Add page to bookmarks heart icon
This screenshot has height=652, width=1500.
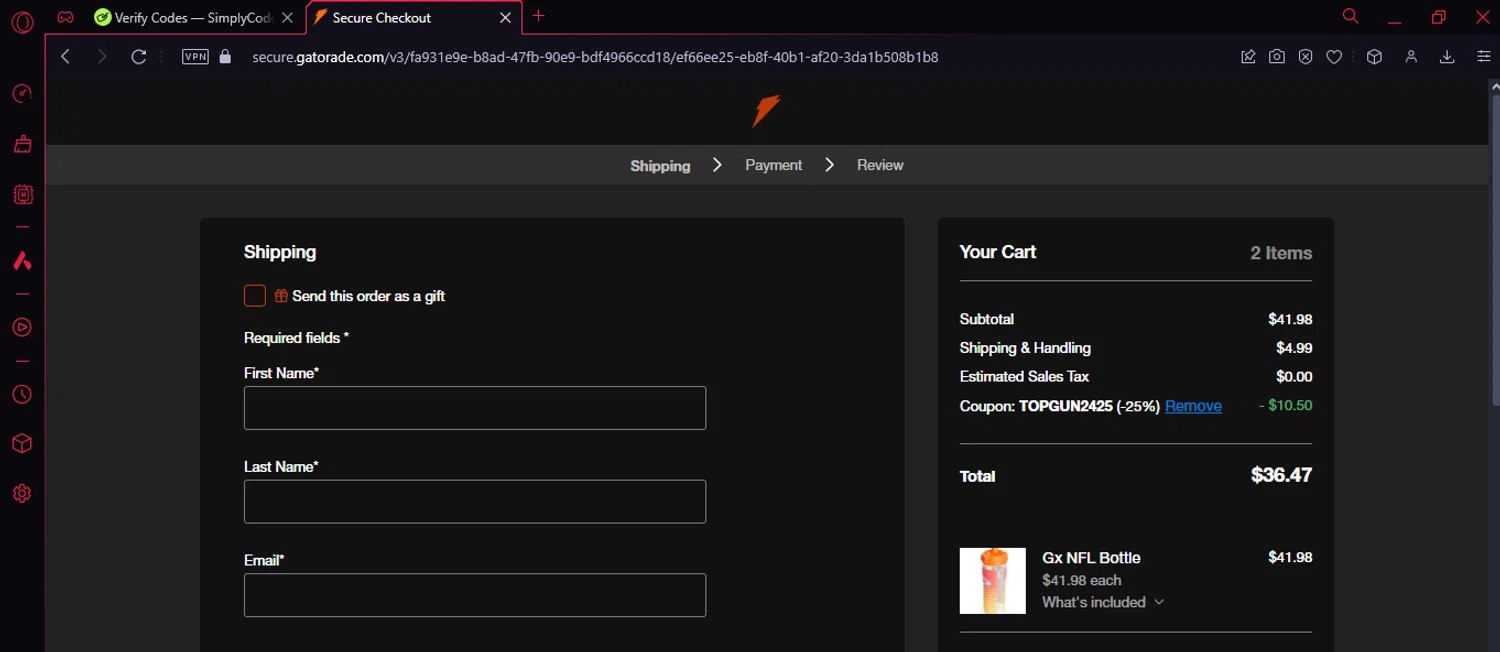pos(1334,57)
